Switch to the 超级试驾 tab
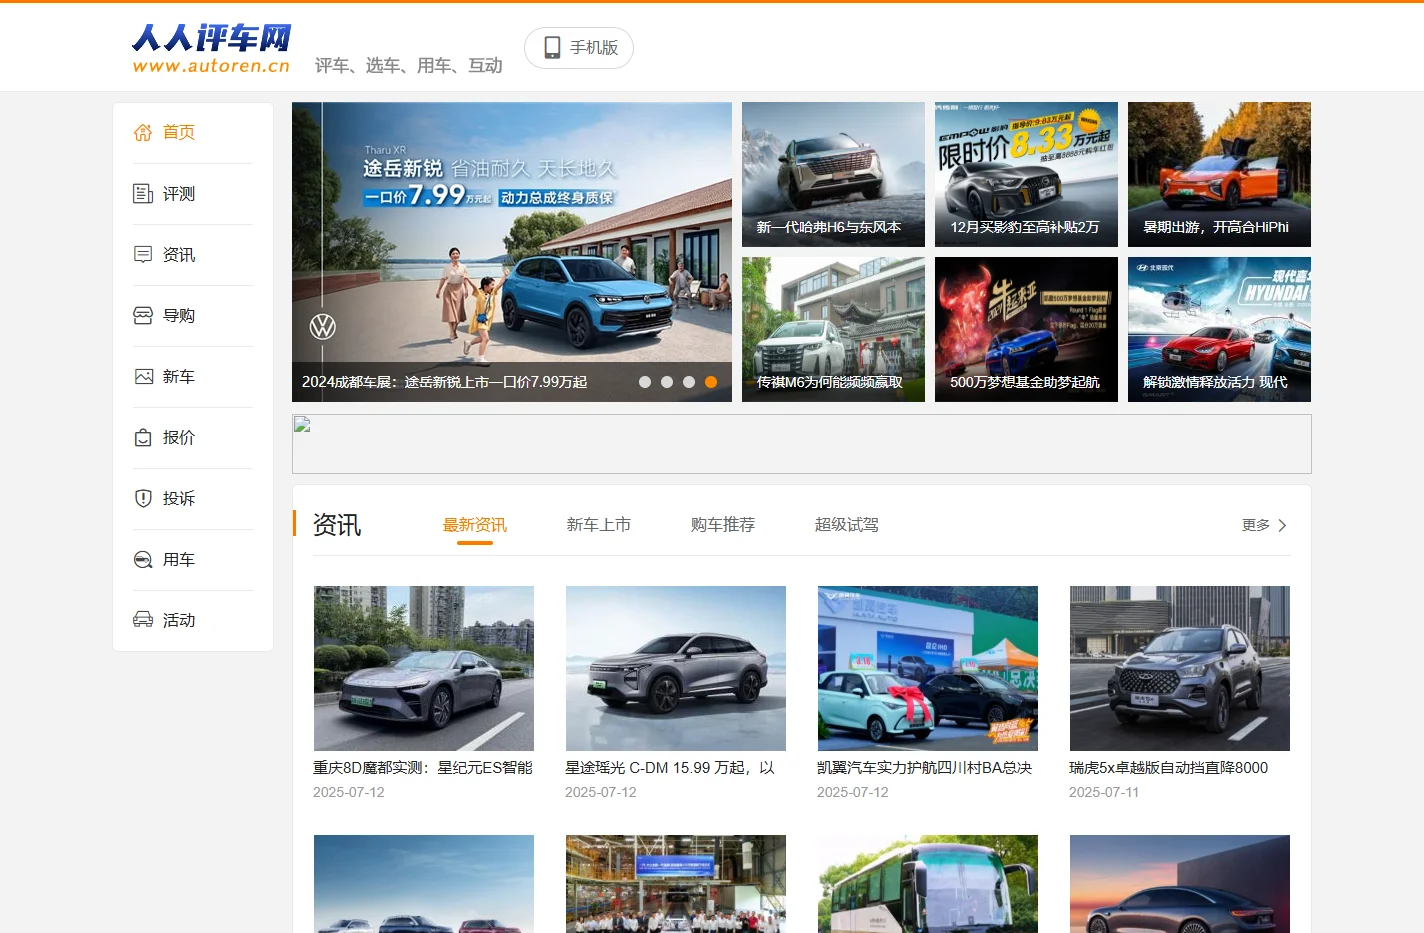 pyautogui.click(x=847, y=525)
